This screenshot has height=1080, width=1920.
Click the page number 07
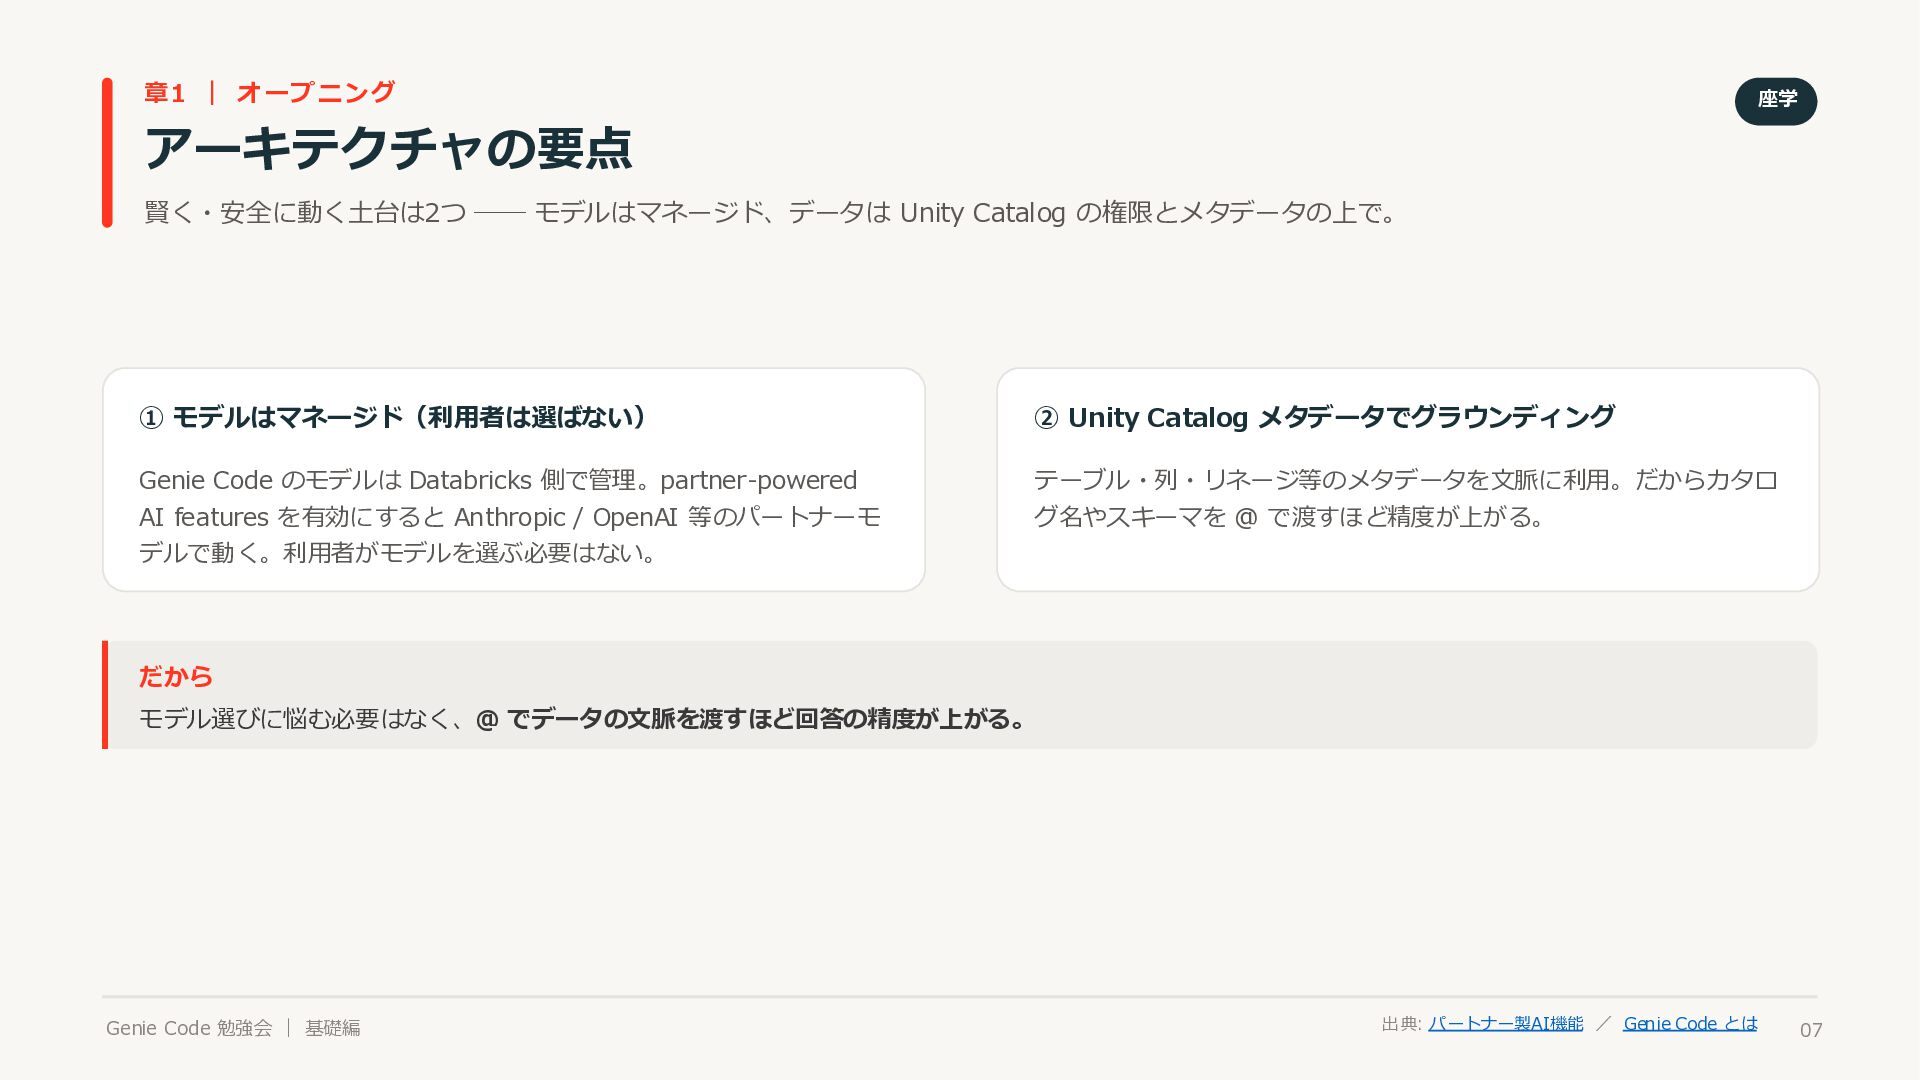(1811, 1030)
